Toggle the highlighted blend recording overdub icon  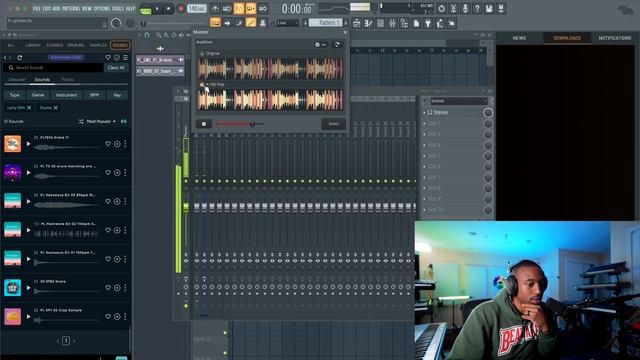click(x=251, y=9)
